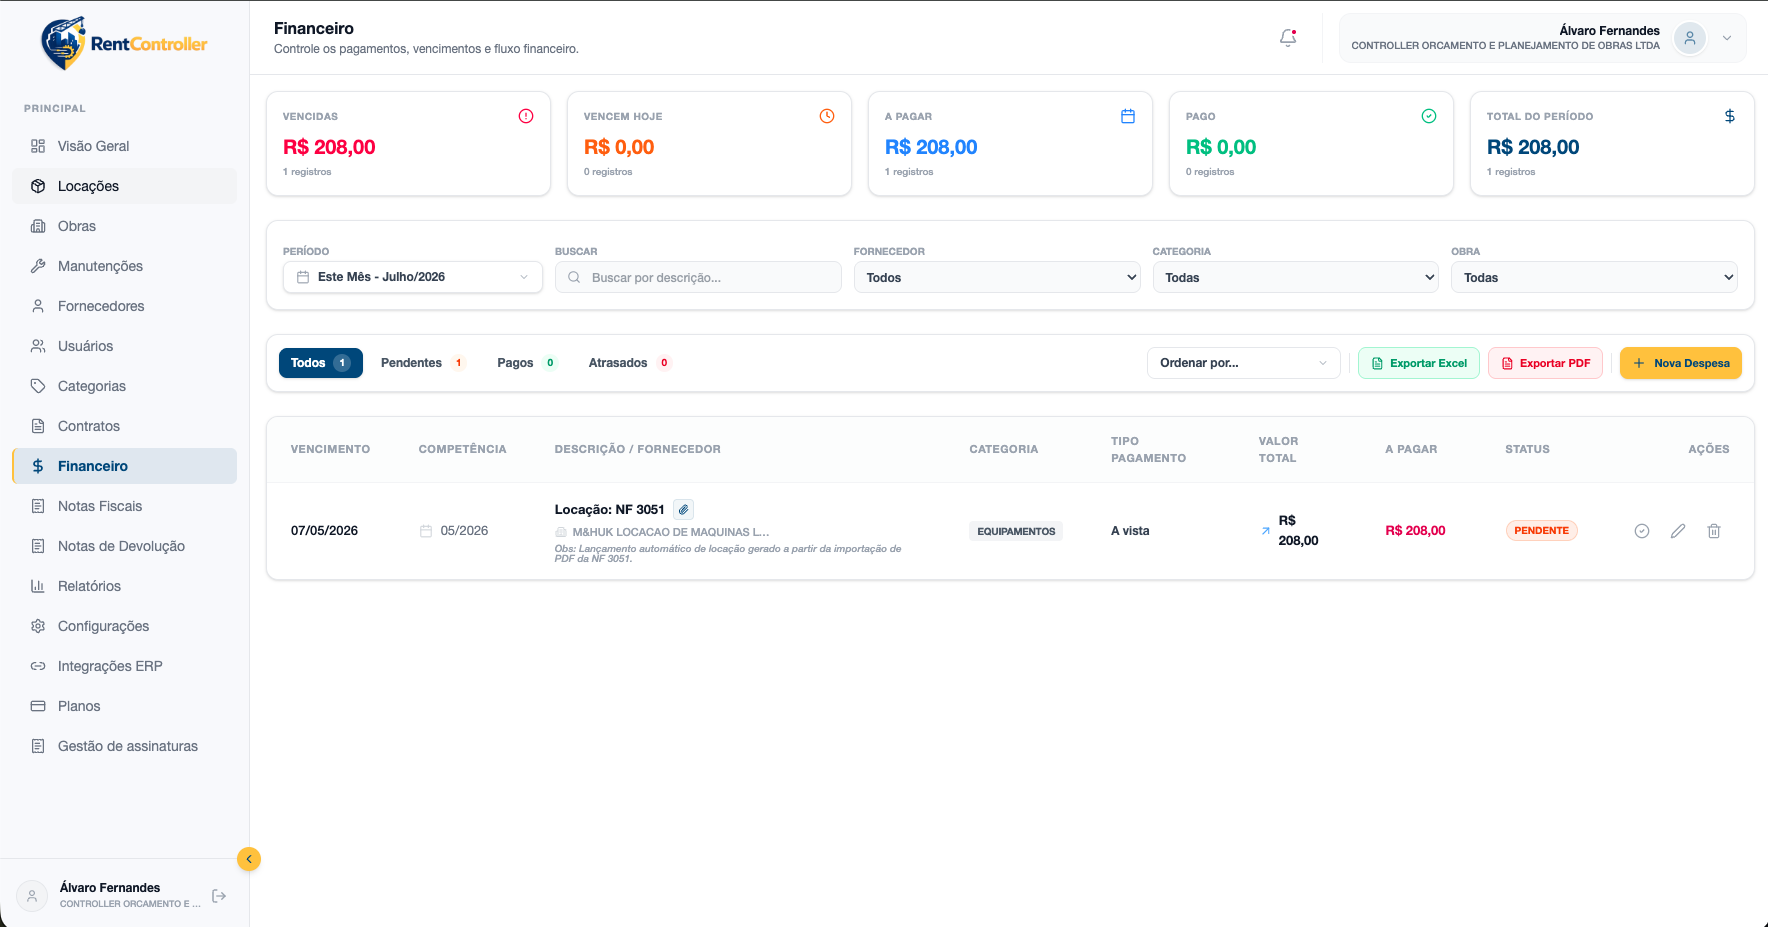Open the valor total link arrow icon

point(1266,531)
